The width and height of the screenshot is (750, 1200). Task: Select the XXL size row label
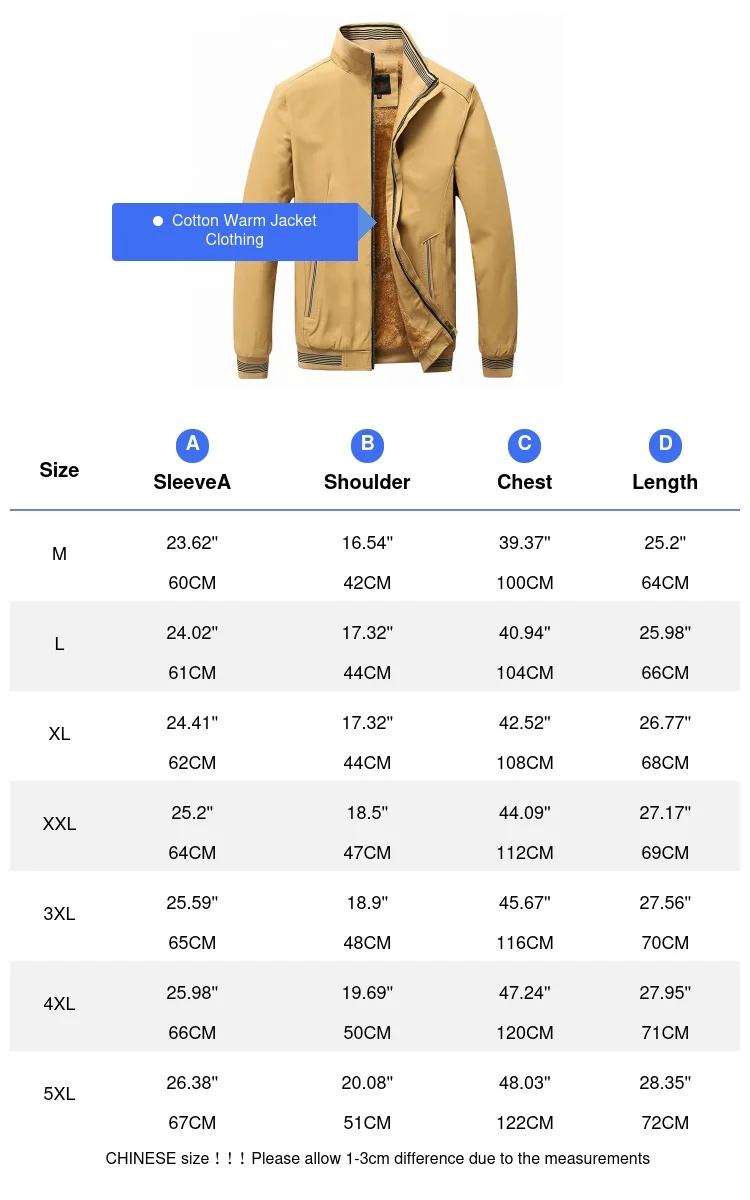[59, 824]
